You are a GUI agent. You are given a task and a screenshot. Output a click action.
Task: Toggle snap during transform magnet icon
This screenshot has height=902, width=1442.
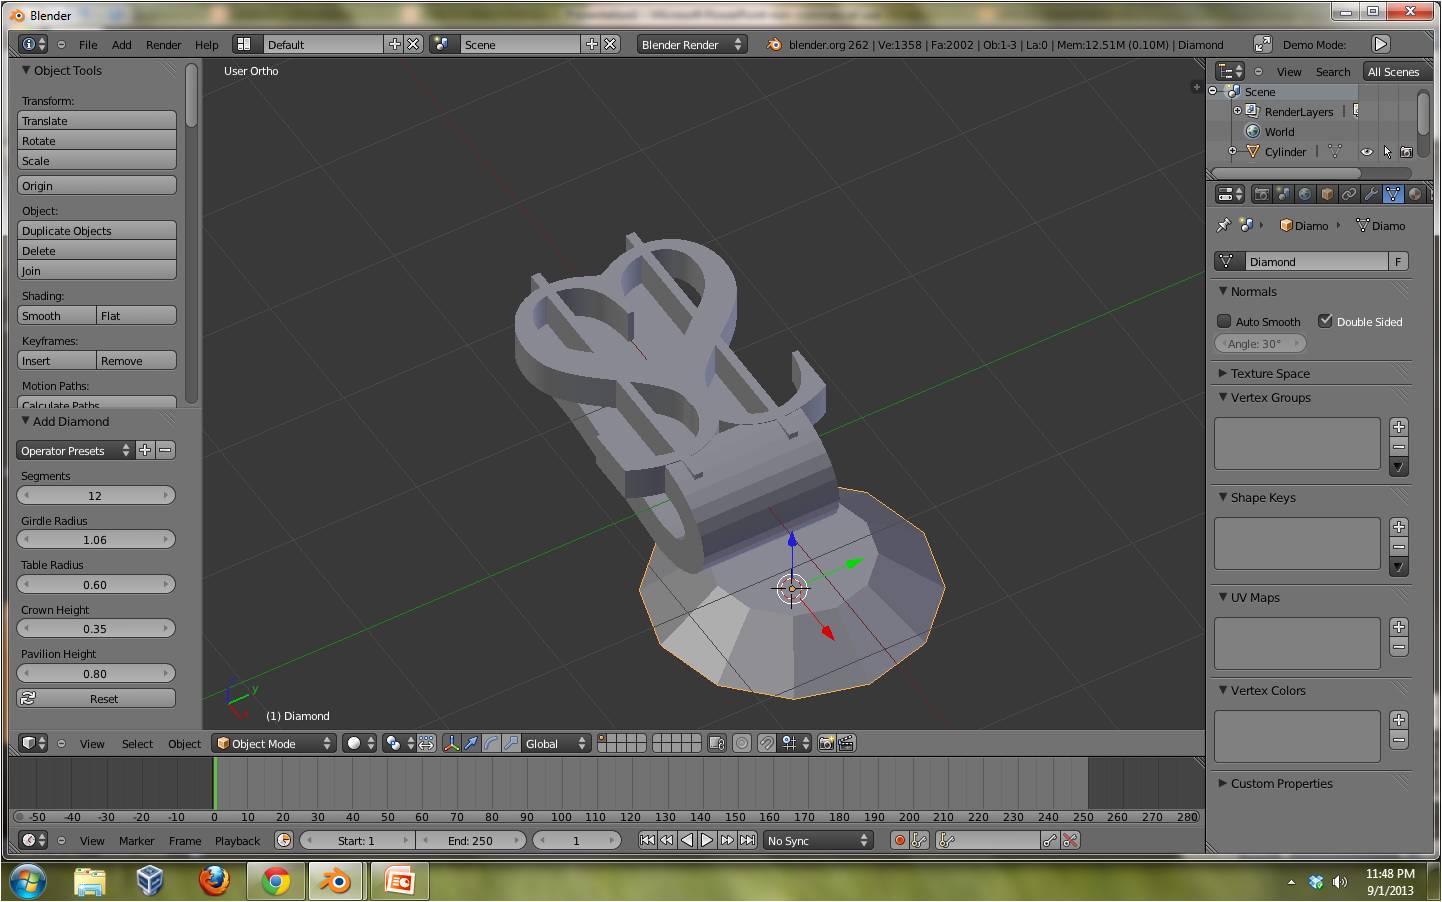[766, 743]
